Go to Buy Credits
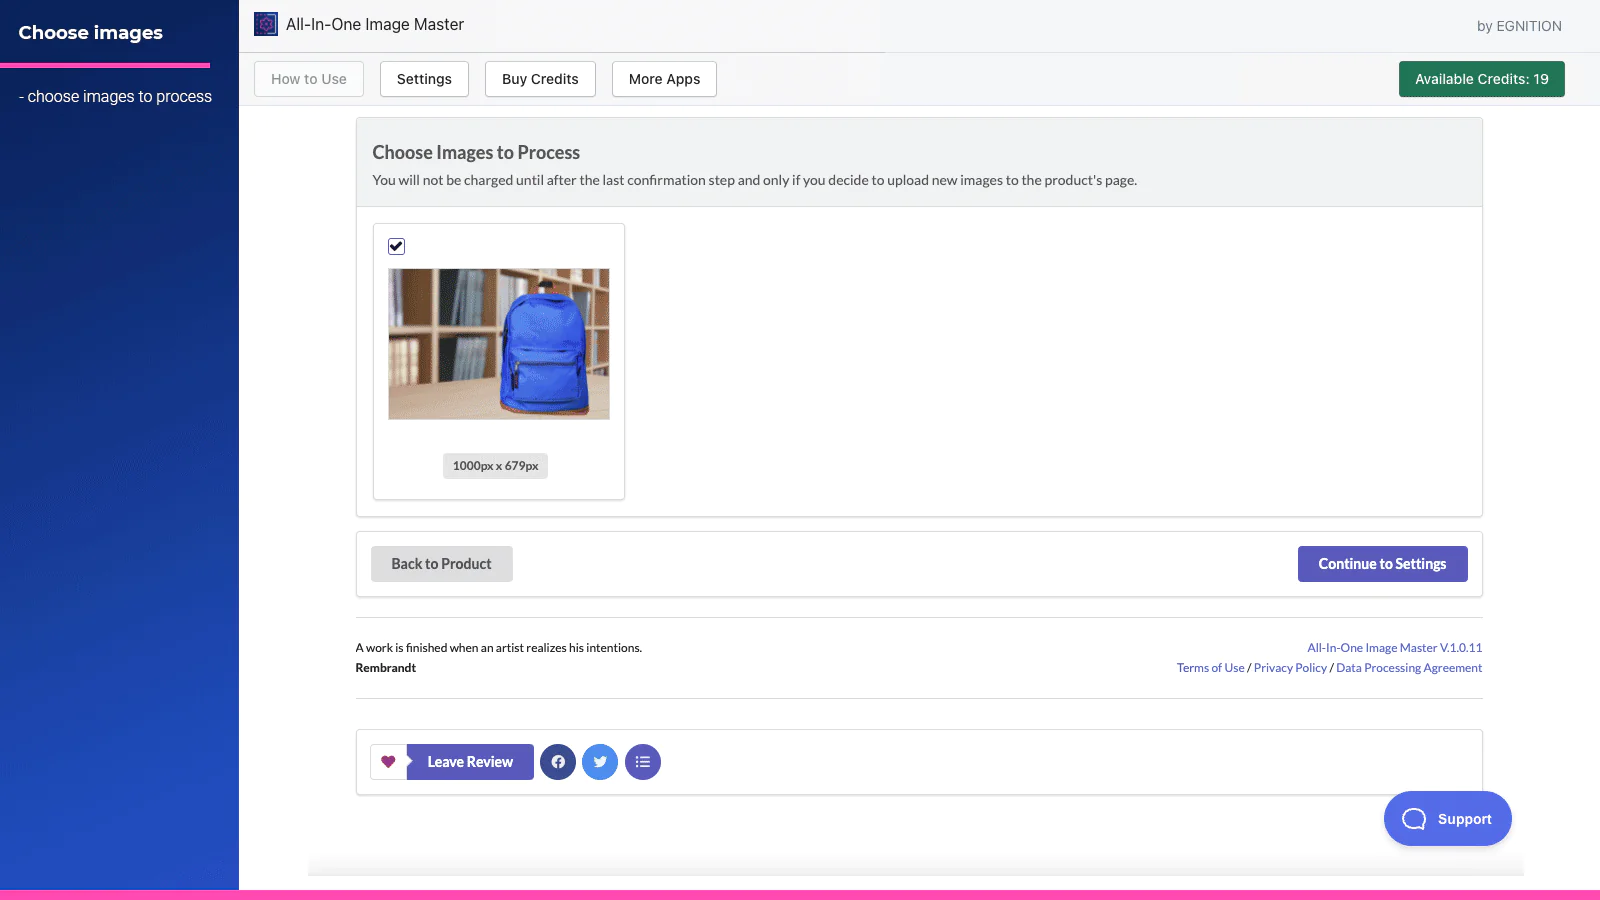This screenshot has width=1600, height=900. (540, 79)
